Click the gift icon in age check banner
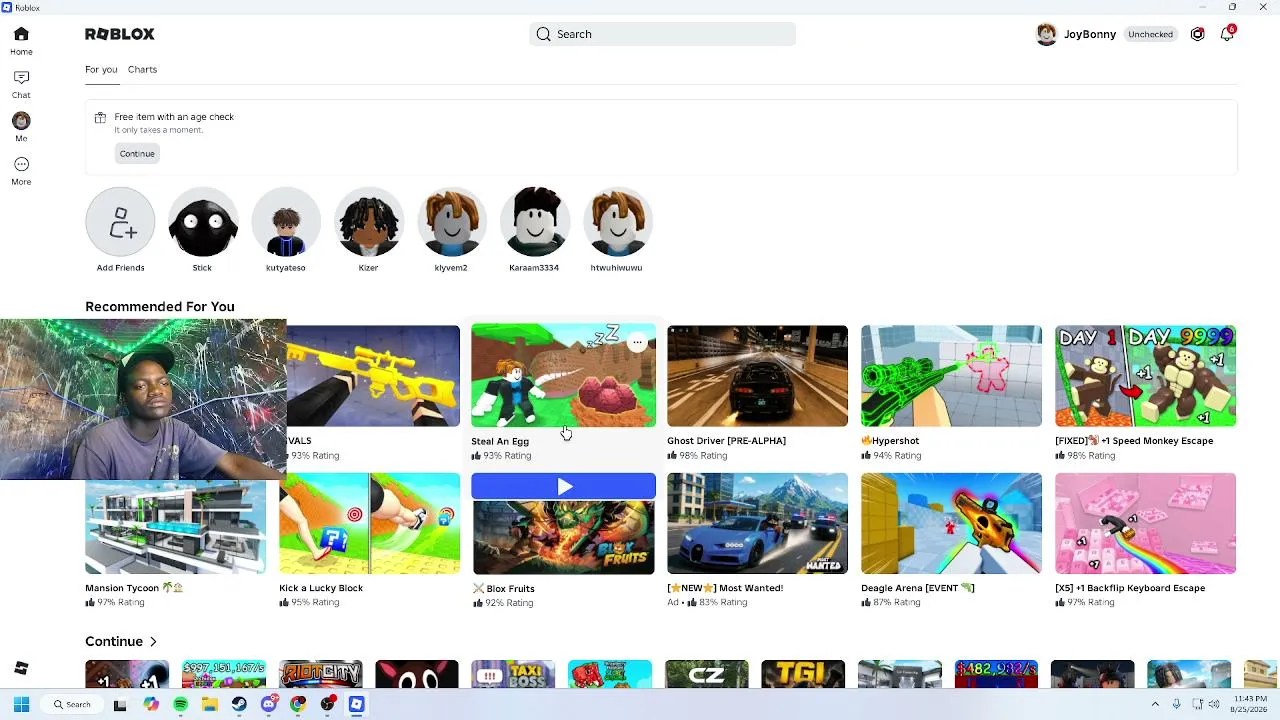Viewport: 1280px width, 720px height. coord(100,118)
